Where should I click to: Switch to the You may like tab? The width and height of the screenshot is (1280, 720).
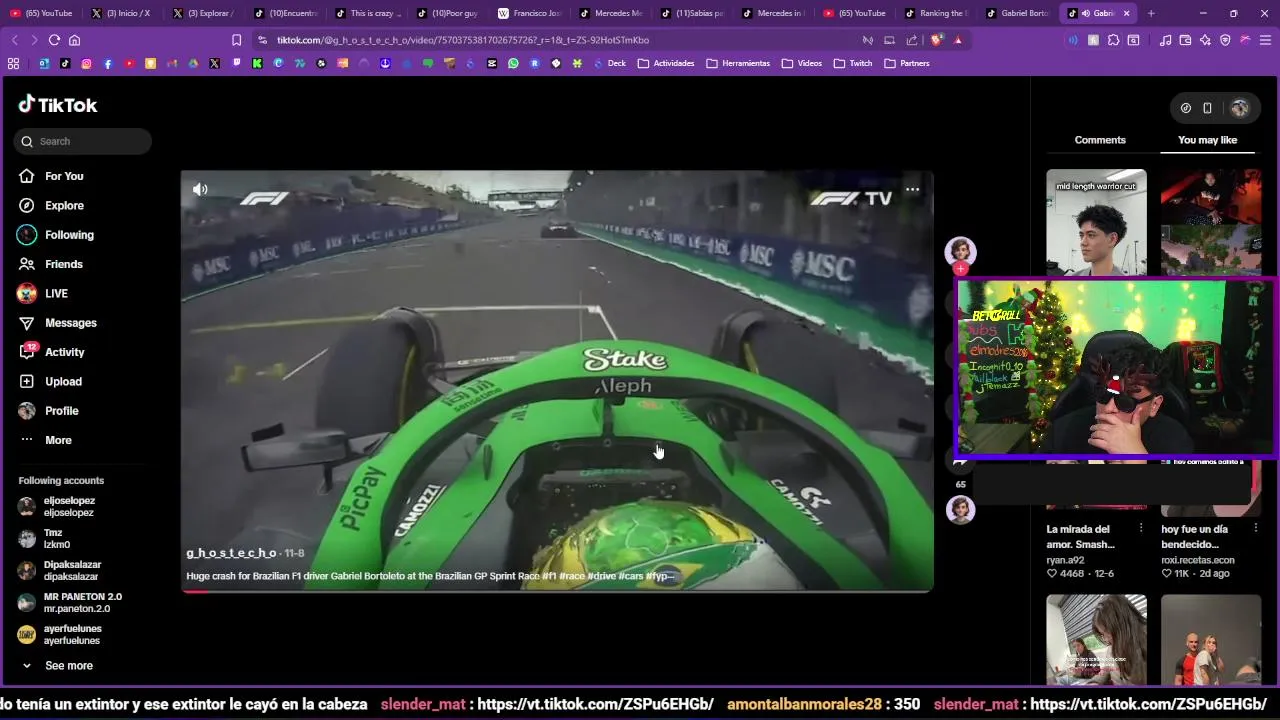pyautogui.click(x=1207, y=140)
